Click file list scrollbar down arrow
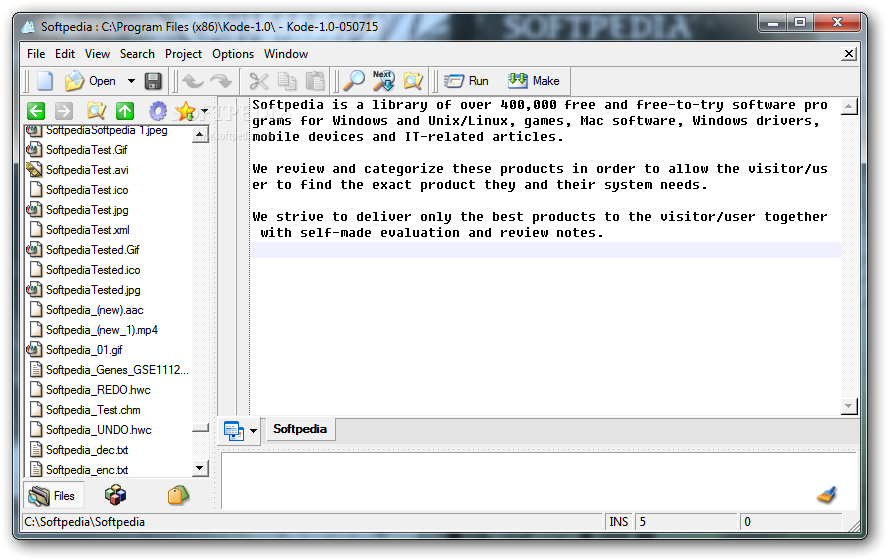This screenshot has height=560, width=888. click(199, 468)
